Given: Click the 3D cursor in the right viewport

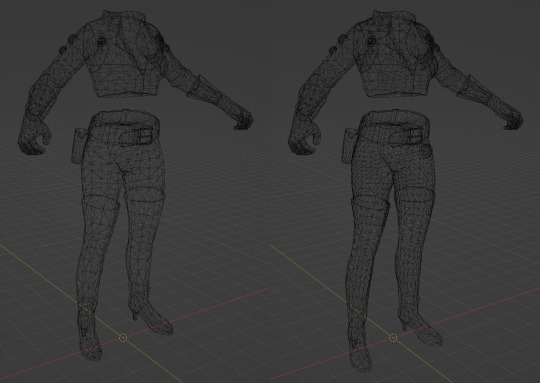Looking at the screenshot, I should [393, 338].
